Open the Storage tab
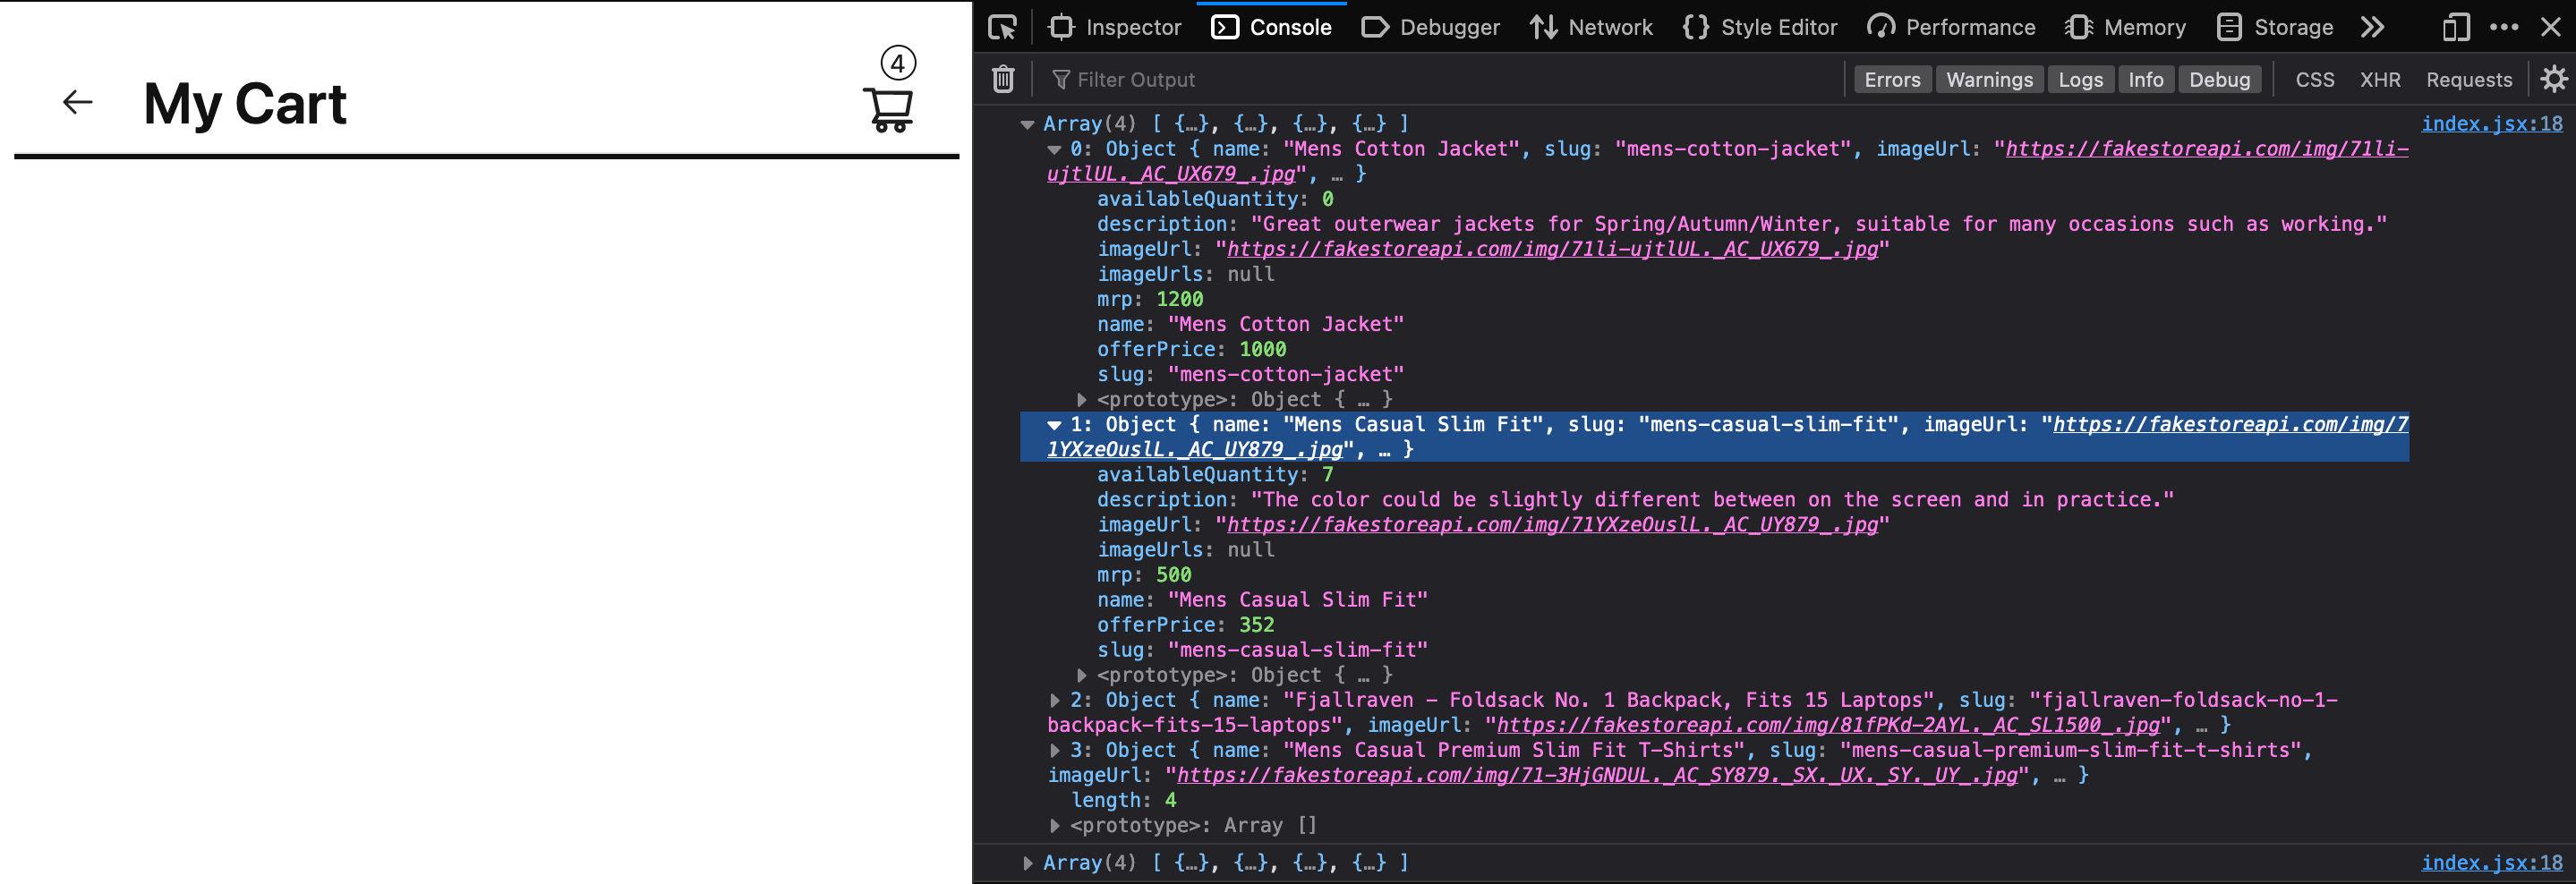 [2274, 27]
